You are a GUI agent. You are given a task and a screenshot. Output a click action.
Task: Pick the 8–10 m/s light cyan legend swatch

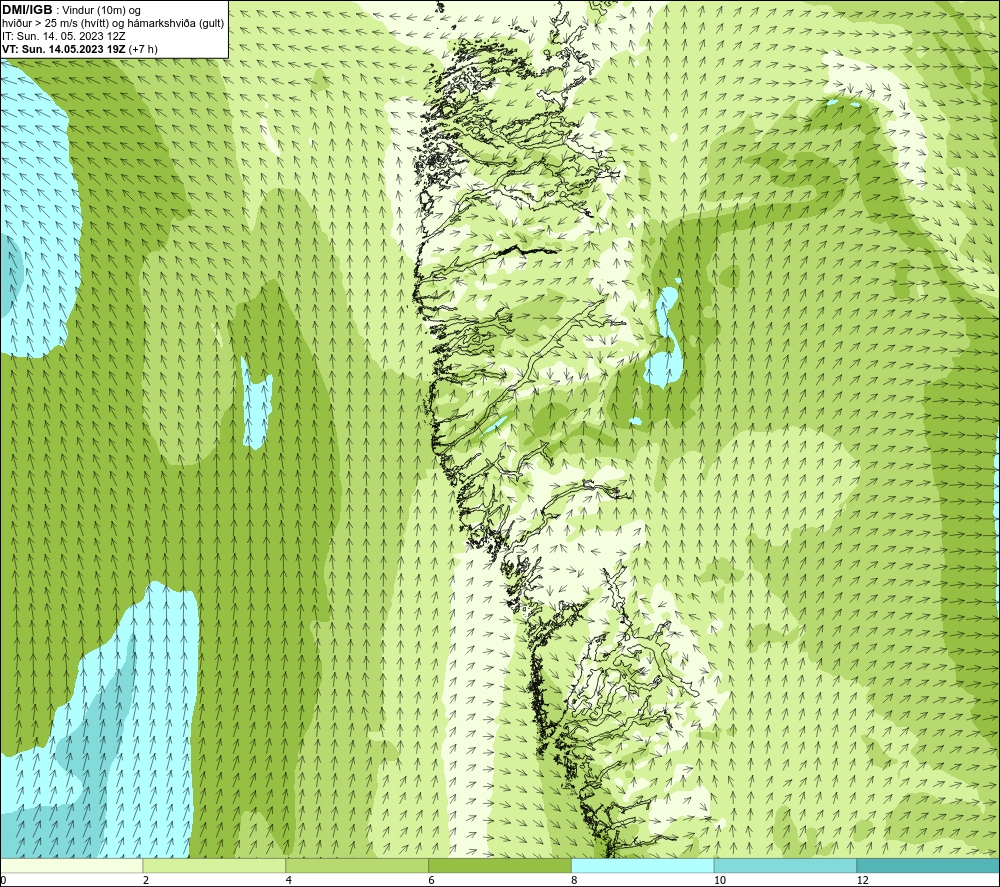click(x=643, y=865)
